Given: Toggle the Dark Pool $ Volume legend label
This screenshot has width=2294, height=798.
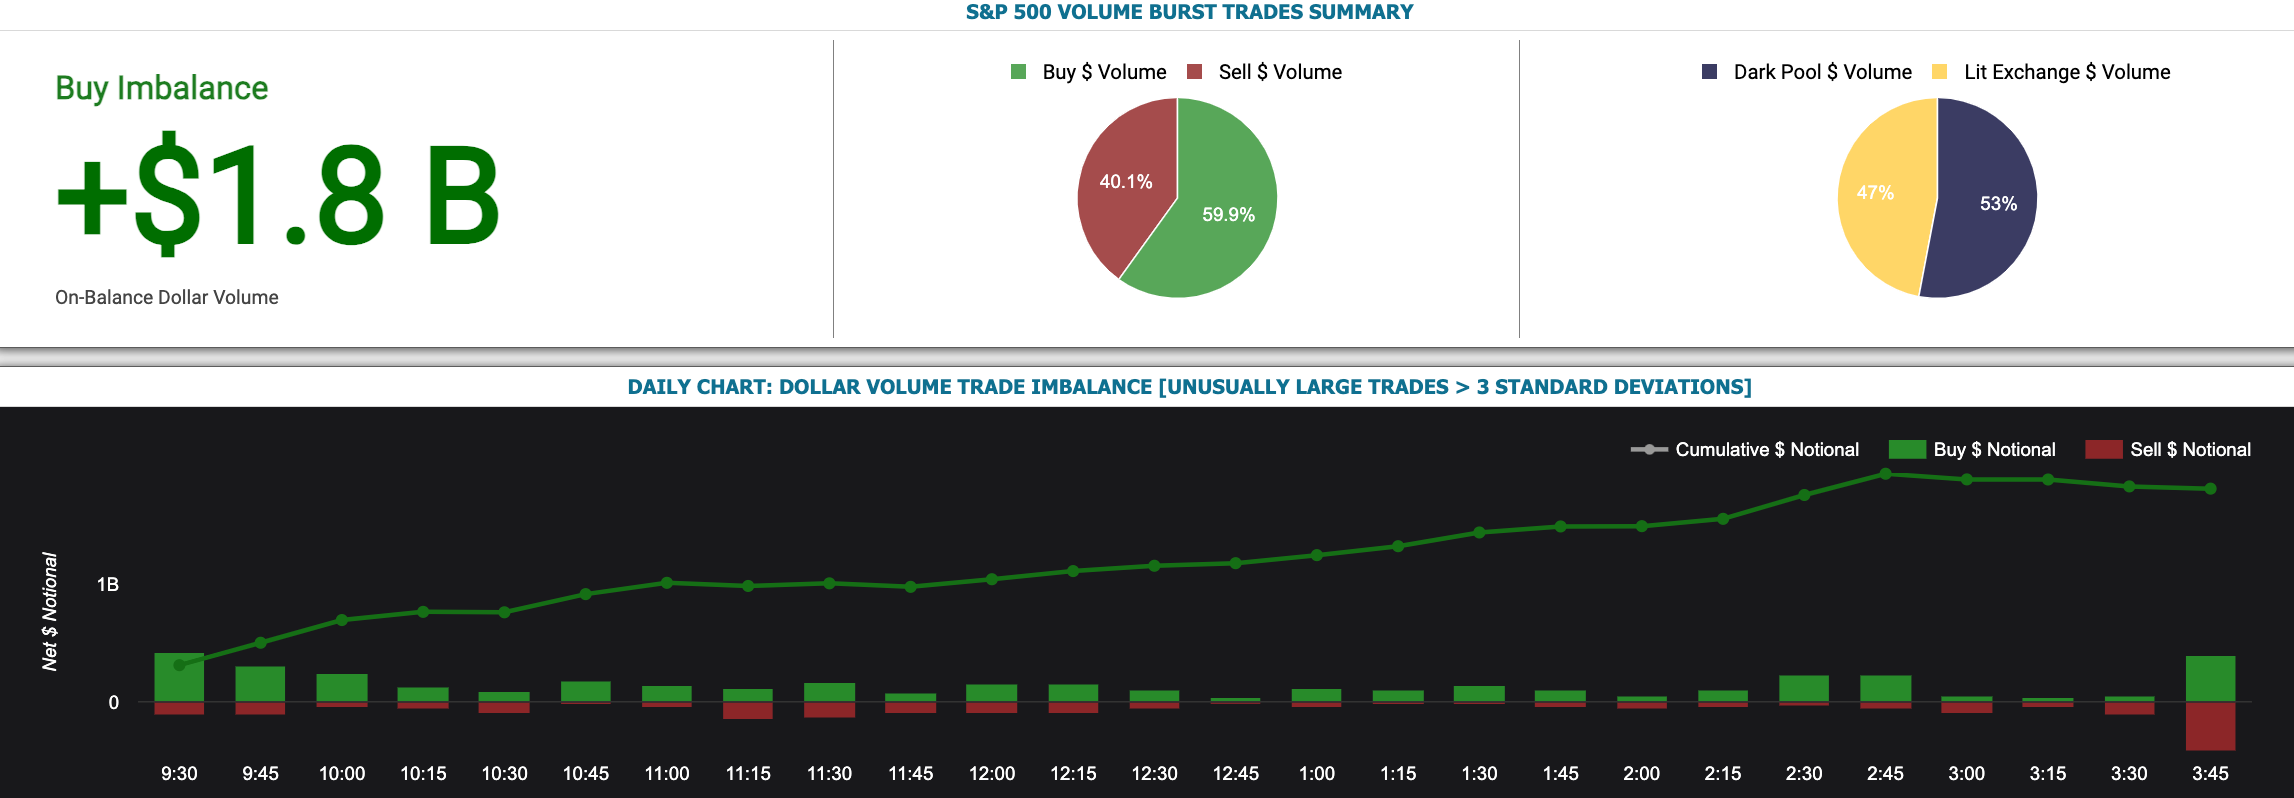Looking at the screenshot, I should click(x=1822, y=72).
